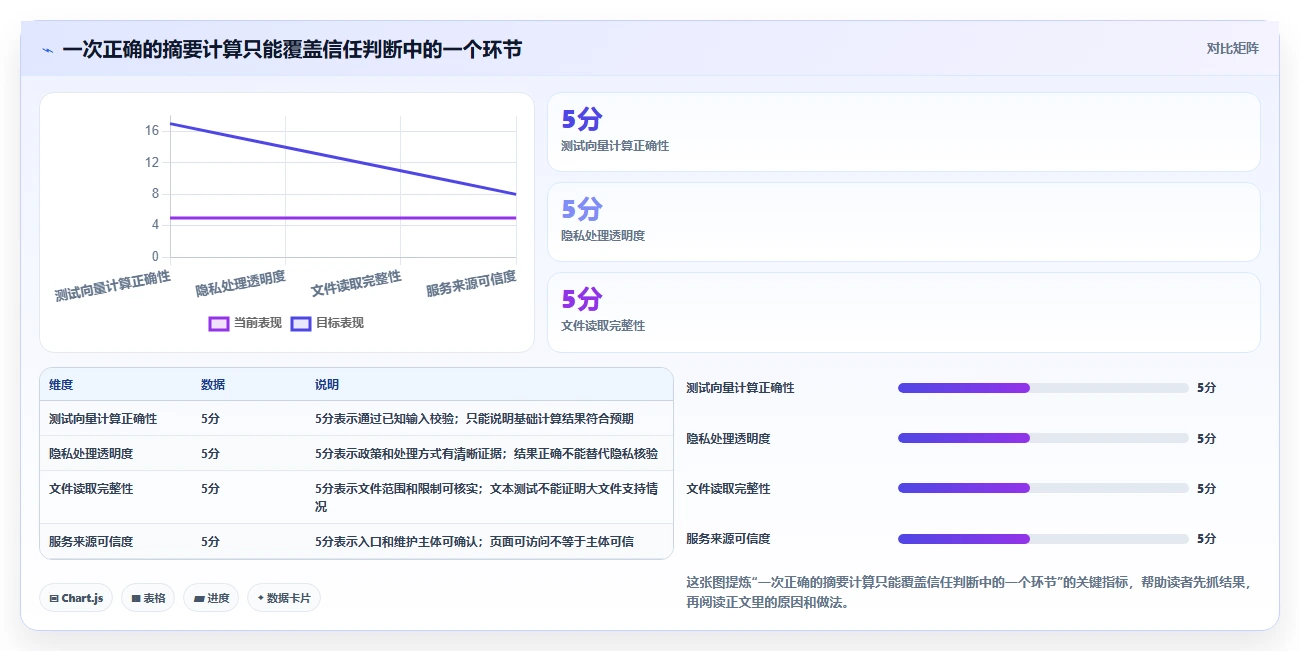1300x651 pixels.
Task: Click the summary paragraph starting 这张图提炼
Action: (x=969, y=592)
